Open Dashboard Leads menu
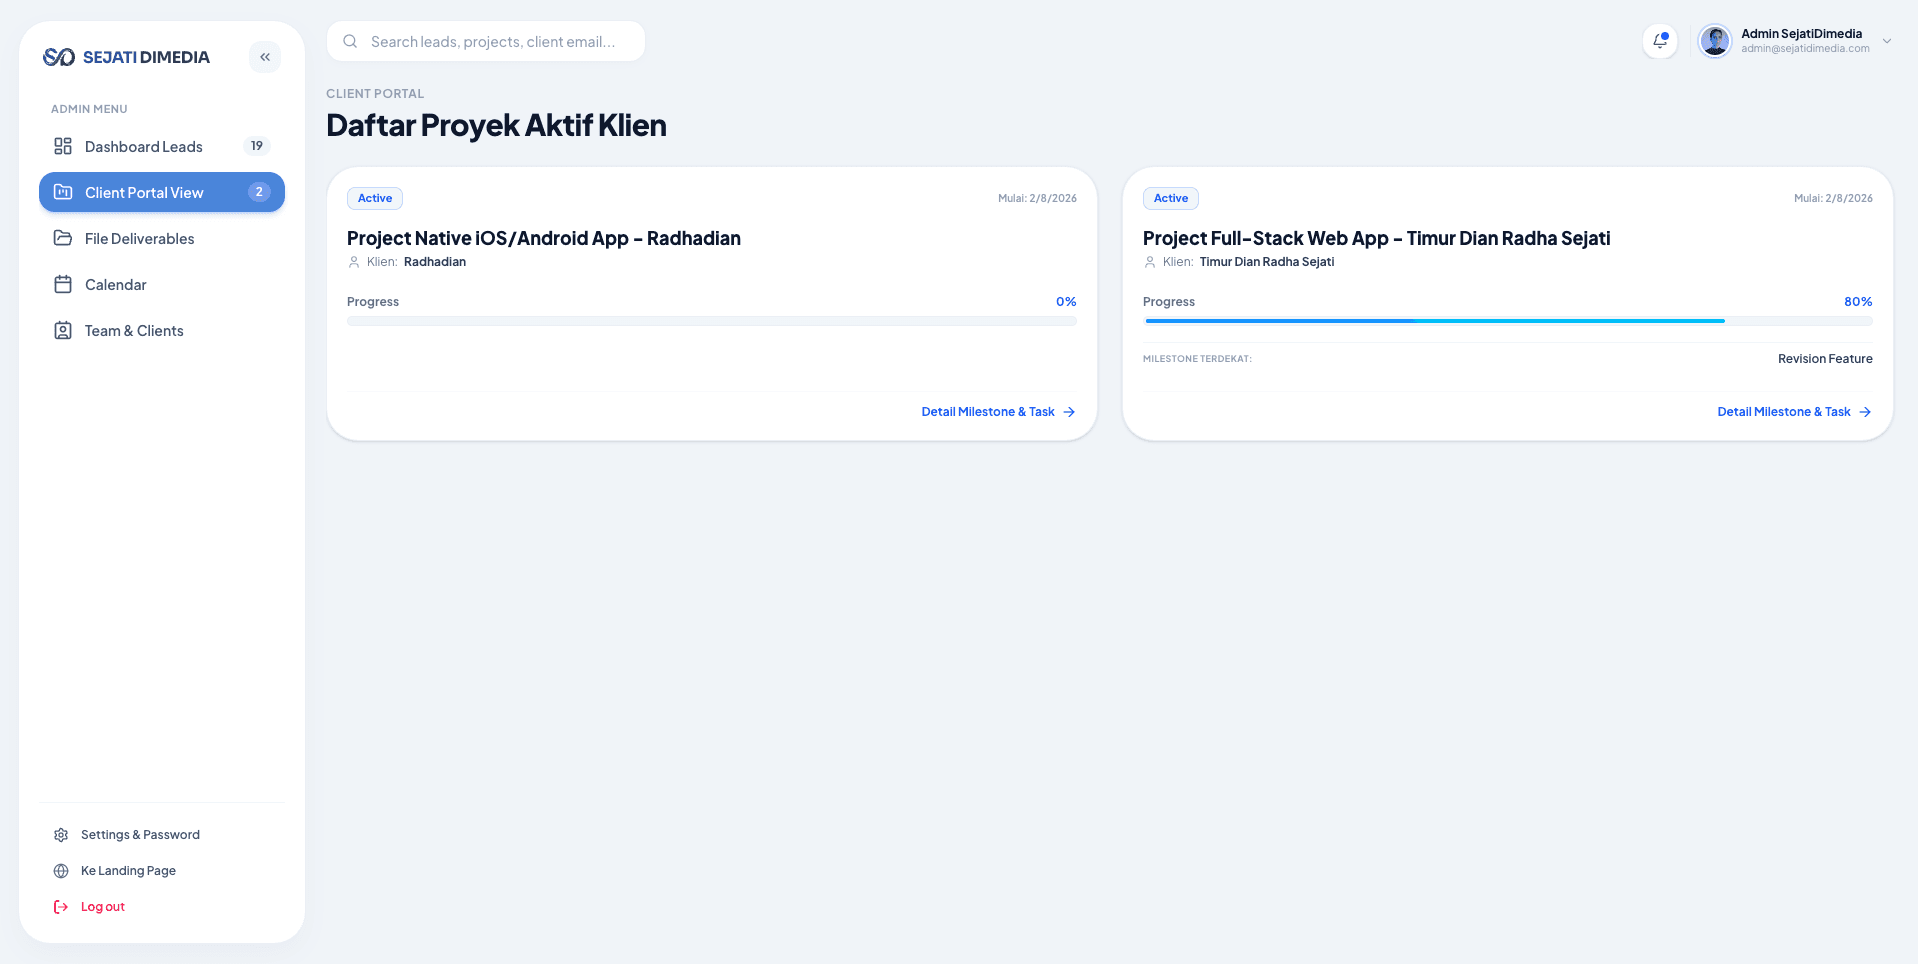Viewport: 1918px width, 964px height. (x=162, y=146)
